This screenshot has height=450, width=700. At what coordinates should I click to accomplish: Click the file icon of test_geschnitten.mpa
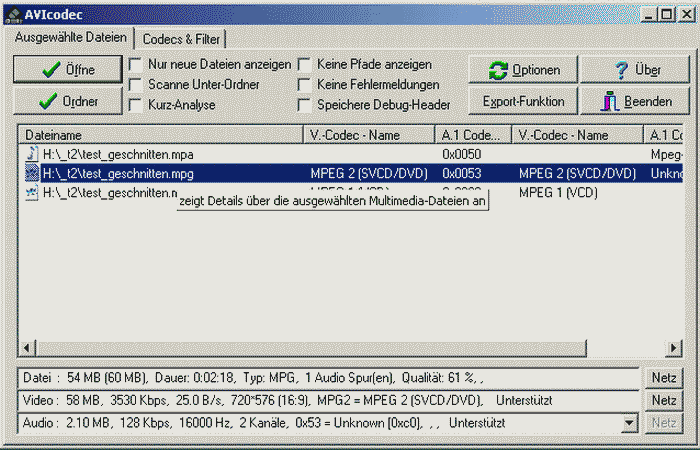32,155
